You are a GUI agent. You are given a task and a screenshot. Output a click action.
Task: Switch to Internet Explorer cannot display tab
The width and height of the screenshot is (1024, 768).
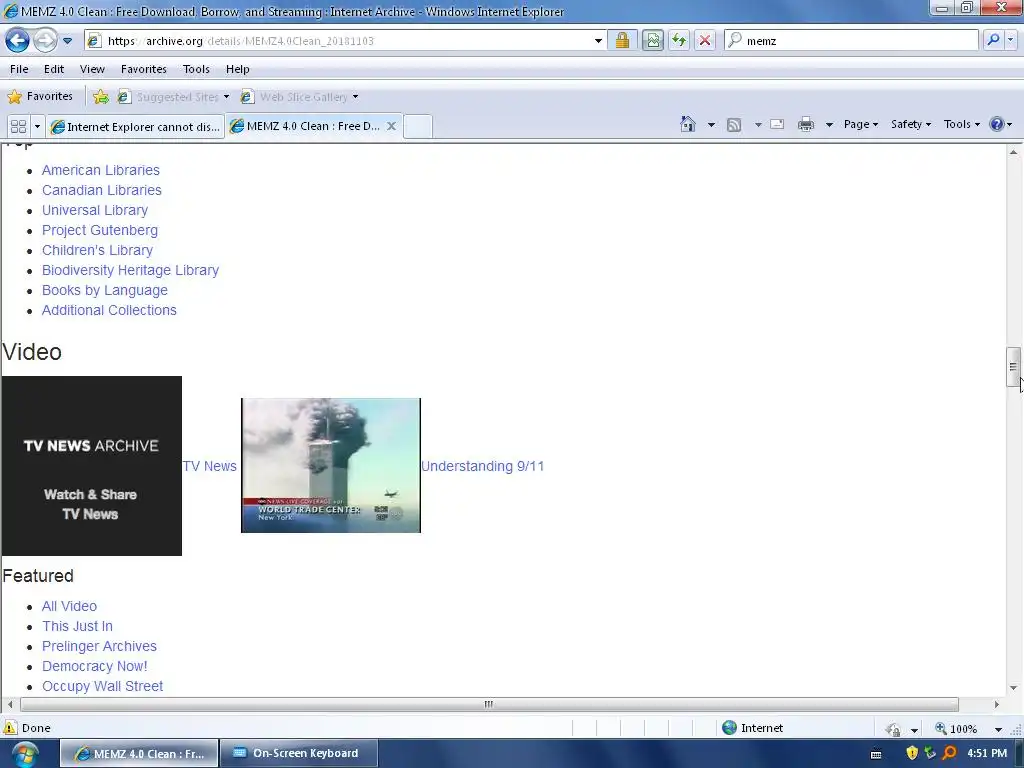tap(135, 126)
